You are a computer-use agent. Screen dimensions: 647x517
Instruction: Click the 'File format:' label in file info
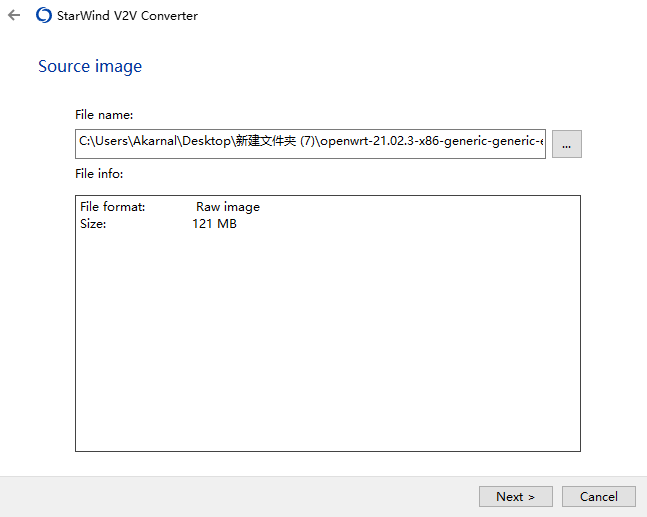113,207
